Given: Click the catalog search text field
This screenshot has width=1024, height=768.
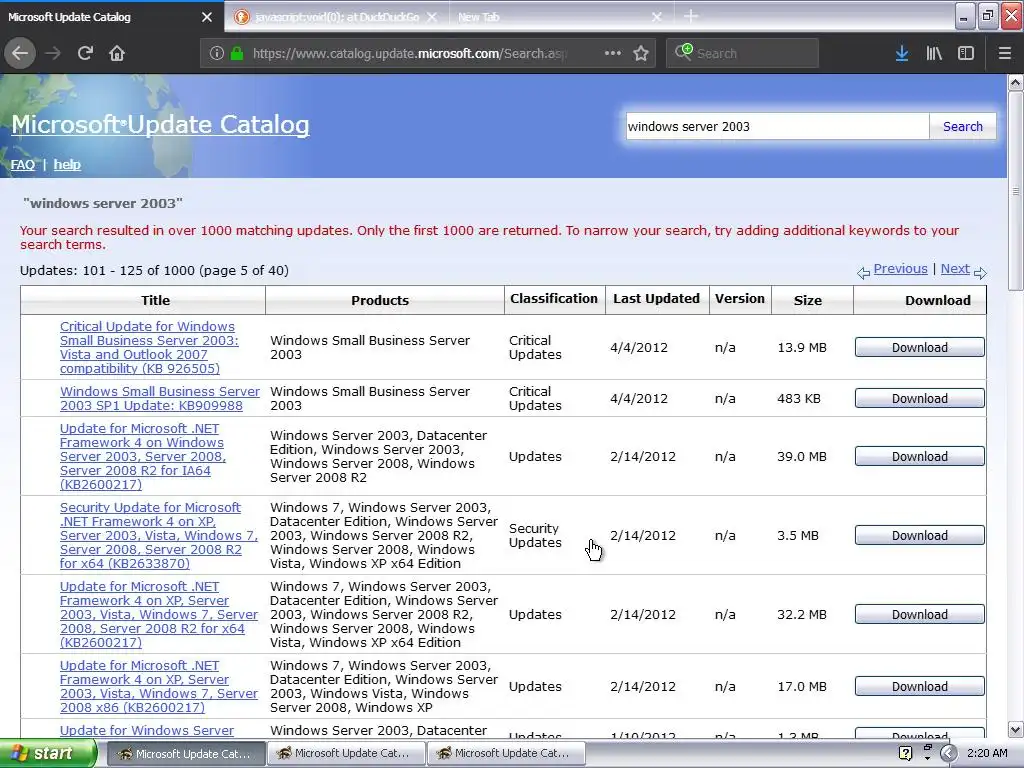Looking at the screenshot, I should pos(777,127).
